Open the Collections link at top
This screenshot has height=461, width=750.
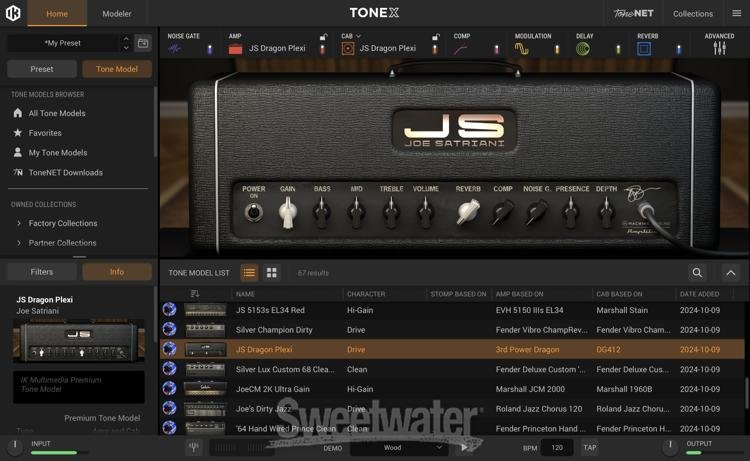[693, 14]
